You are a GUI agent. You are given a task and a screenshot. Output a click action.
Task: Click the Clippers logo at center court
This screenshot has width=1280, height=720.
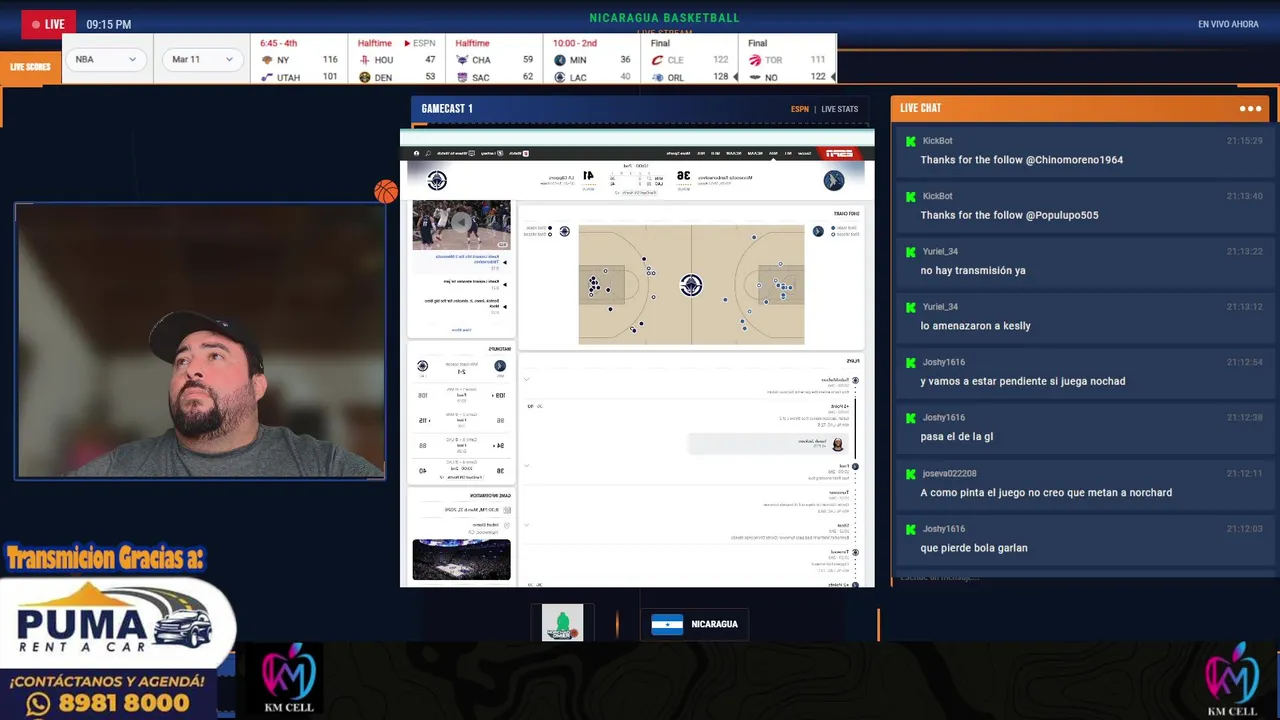coord(691,286)
